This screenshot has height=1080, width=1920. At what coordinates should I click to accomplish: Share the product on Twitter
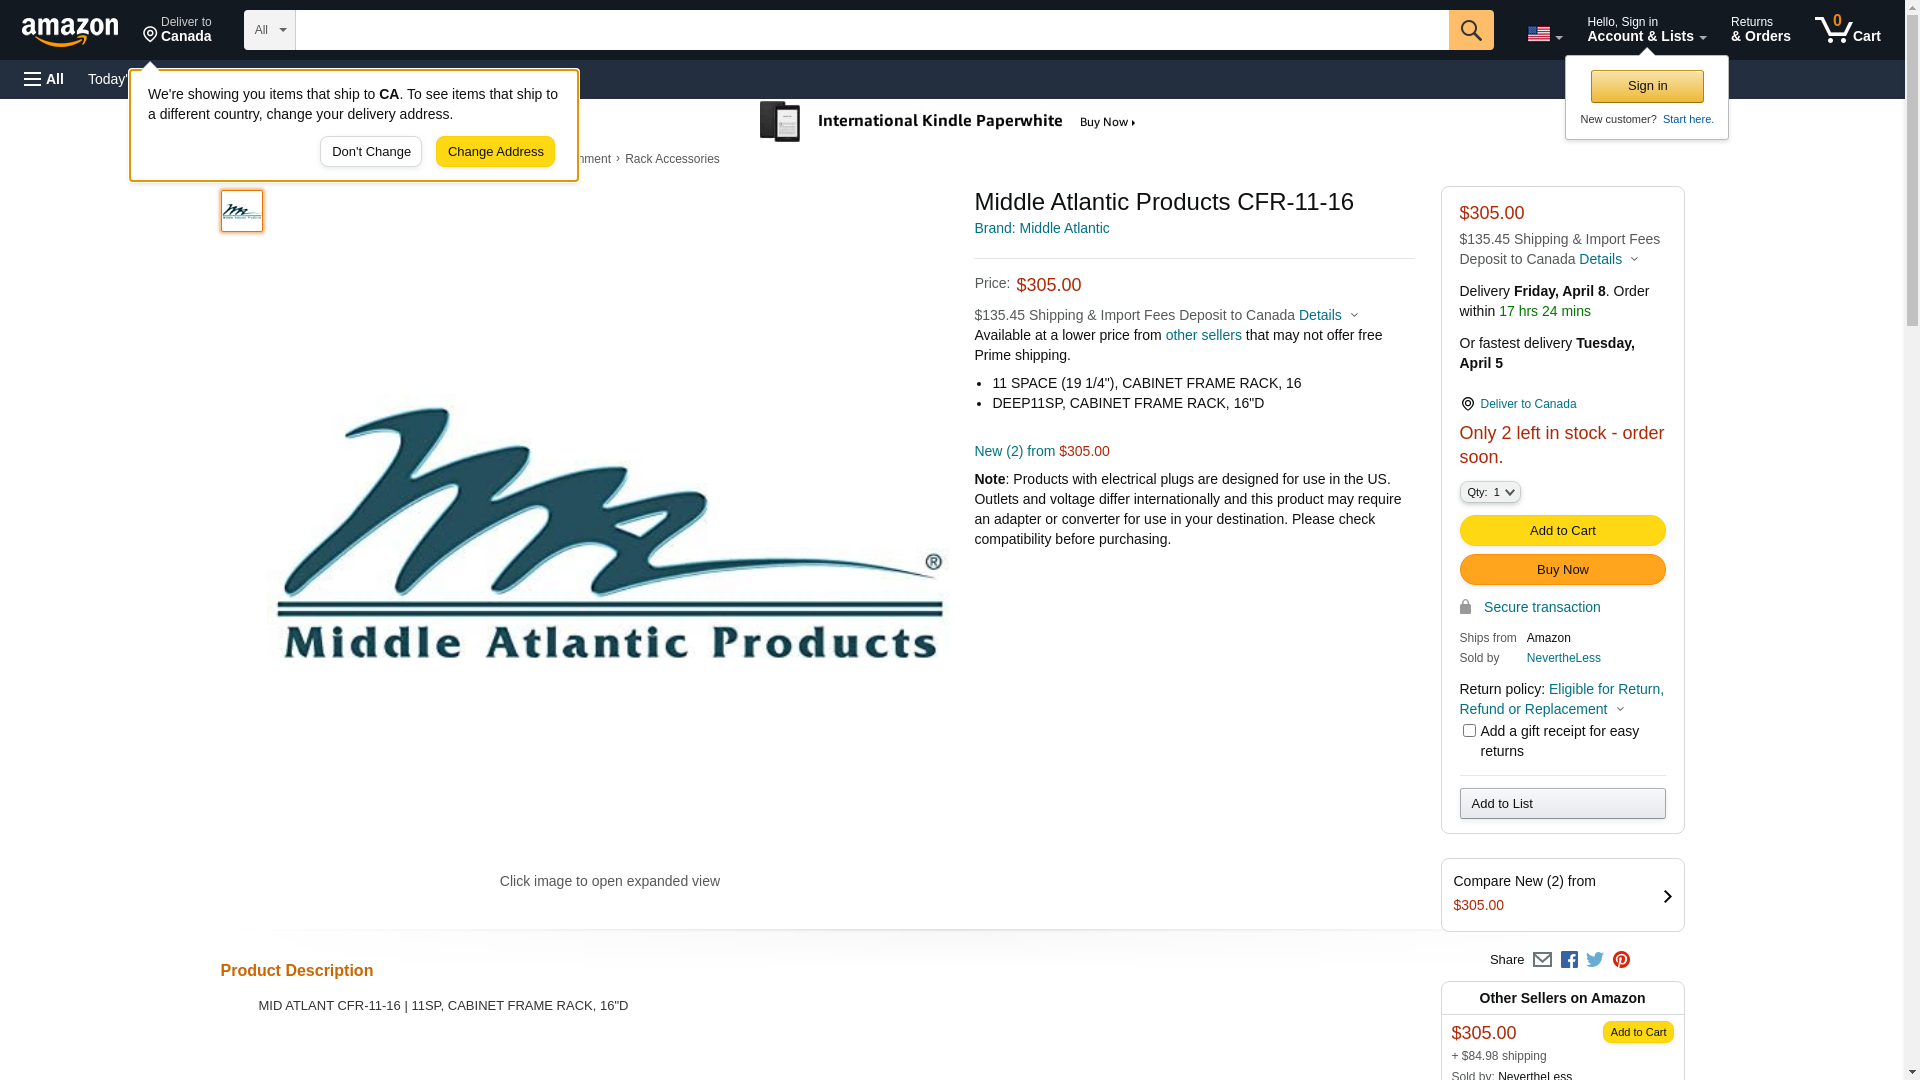coord(1595,960)
